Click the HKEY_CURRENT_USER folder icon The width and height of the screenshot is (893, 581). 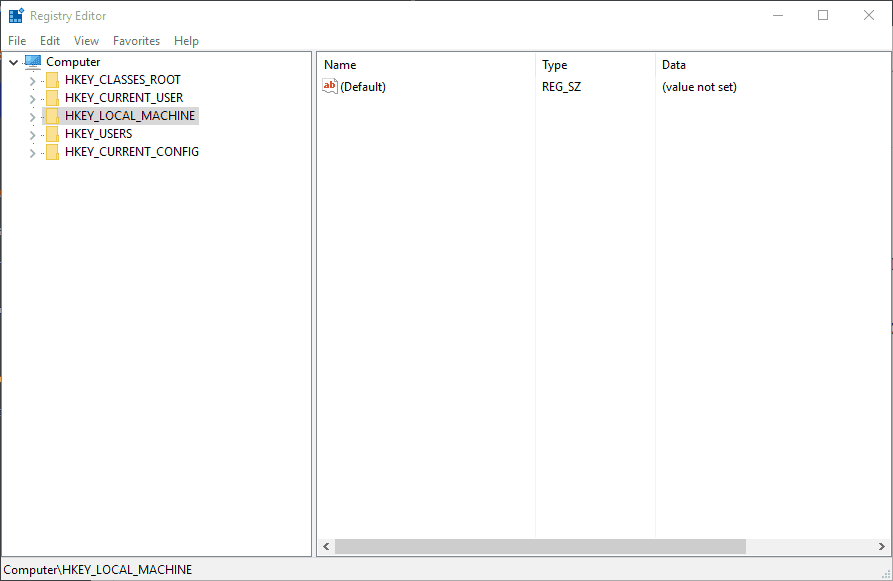(x=52, y=98)
